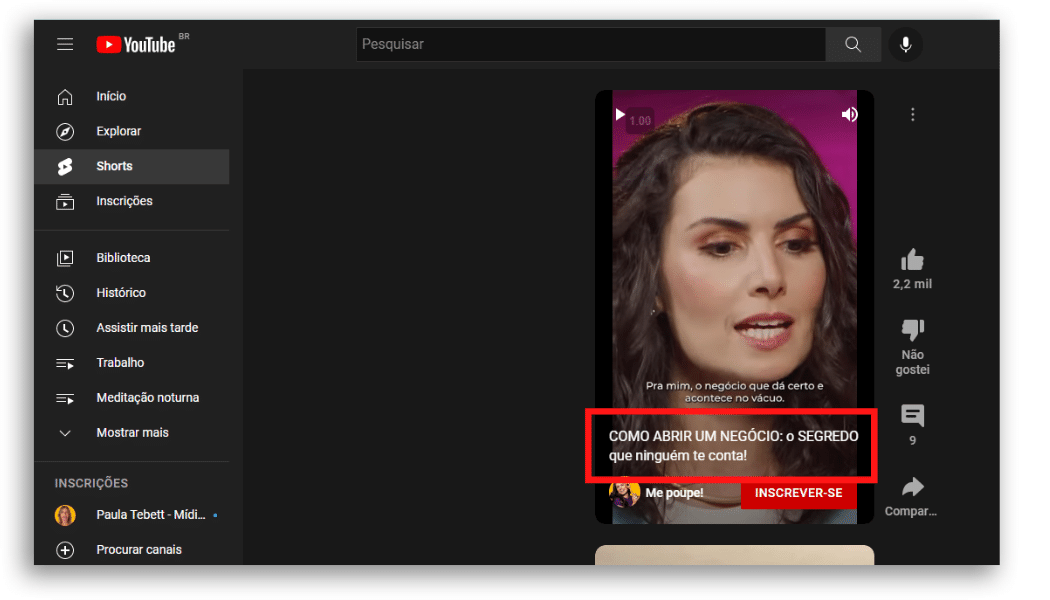Open Inscrições in the sidebar

pyautogui.click(x=132, y=201)
